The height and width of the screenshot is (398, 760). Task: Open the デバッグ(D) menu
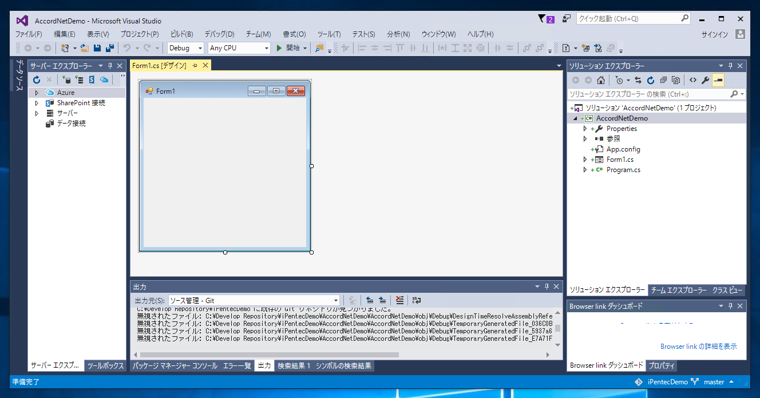tap(219, 34)
